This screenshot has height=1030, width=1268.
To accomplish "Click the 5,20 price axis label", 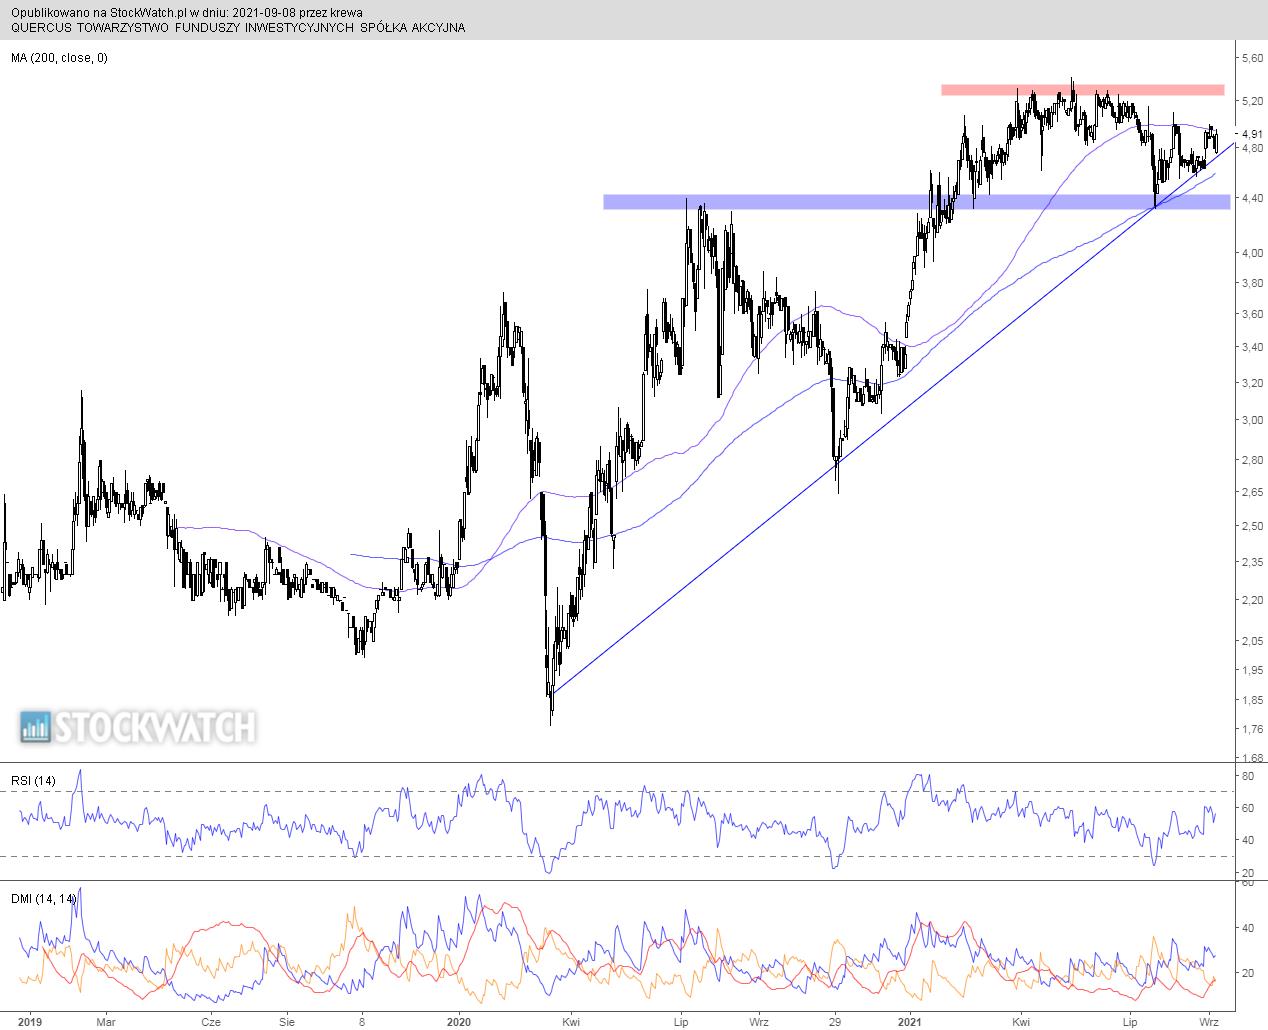I will point(1250,101).
